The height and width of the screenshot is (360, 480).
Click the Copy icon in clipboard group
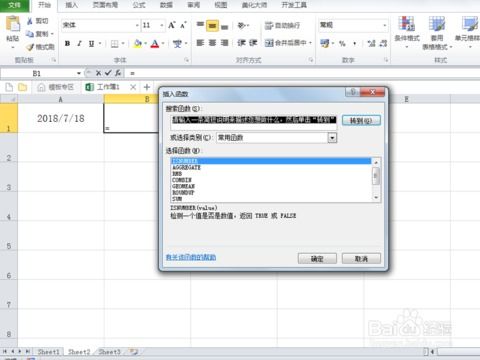pyautogui.click(x=30, y=34)
